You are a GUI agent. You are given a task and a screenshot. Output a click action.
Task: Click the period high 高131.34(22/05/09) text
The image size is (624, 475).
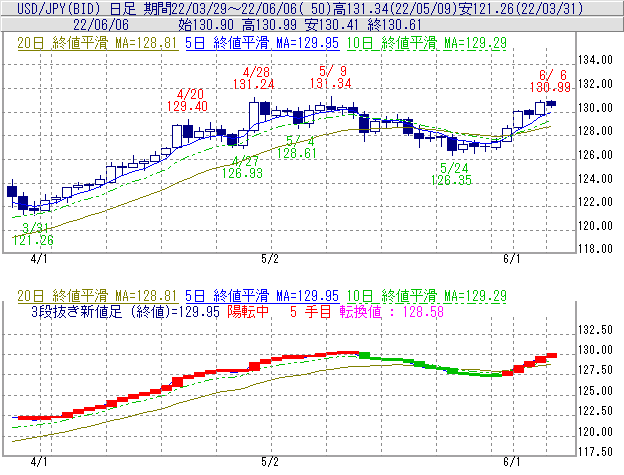pyautogui.click(x=395, y=8)
